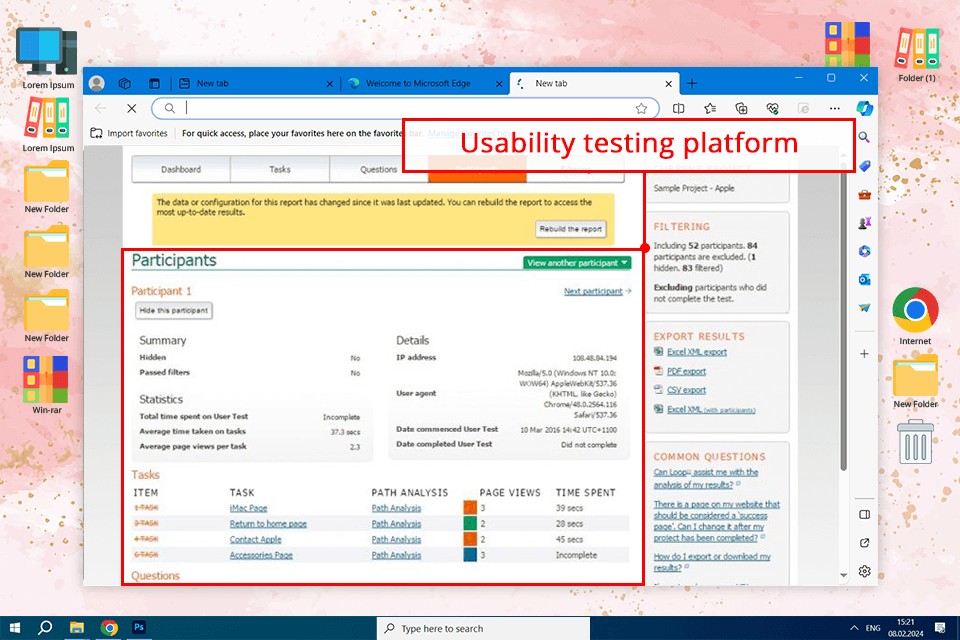Open File Explorer from the taskbar

[x=77, y=628]
